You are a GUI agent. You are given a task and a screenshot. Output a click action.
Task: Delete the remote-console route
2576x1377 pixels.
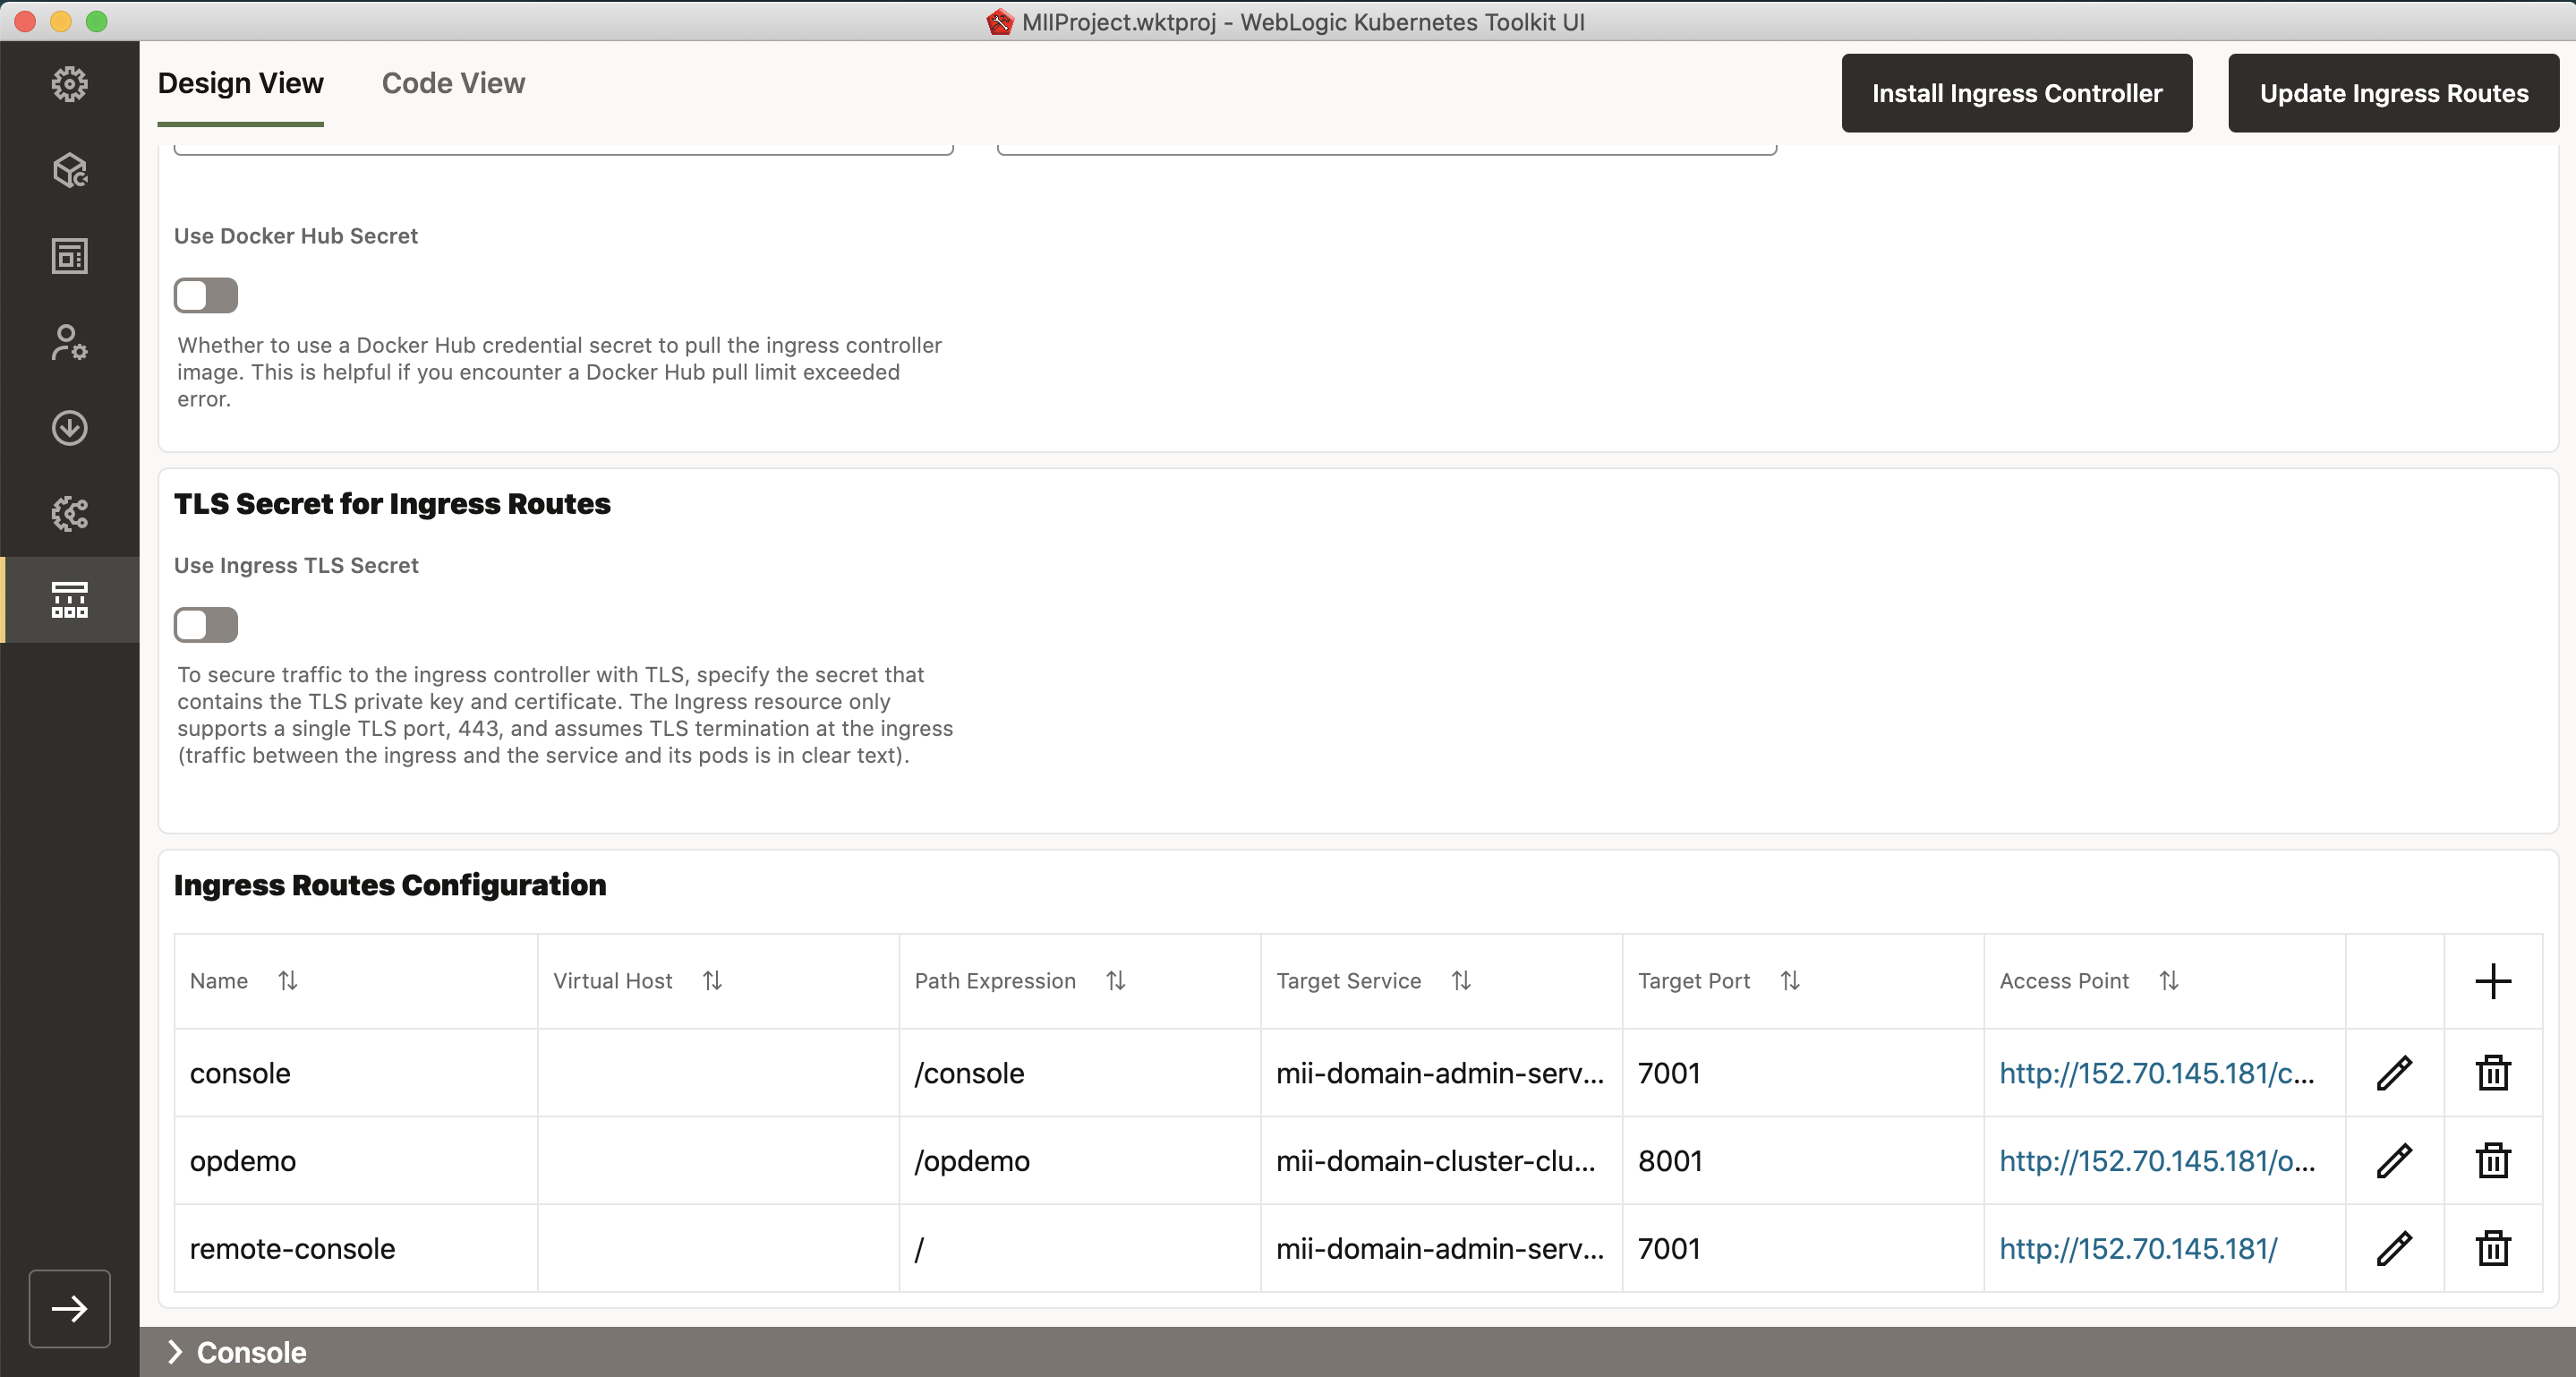pyautogui.click(x=2492, y=1248)
